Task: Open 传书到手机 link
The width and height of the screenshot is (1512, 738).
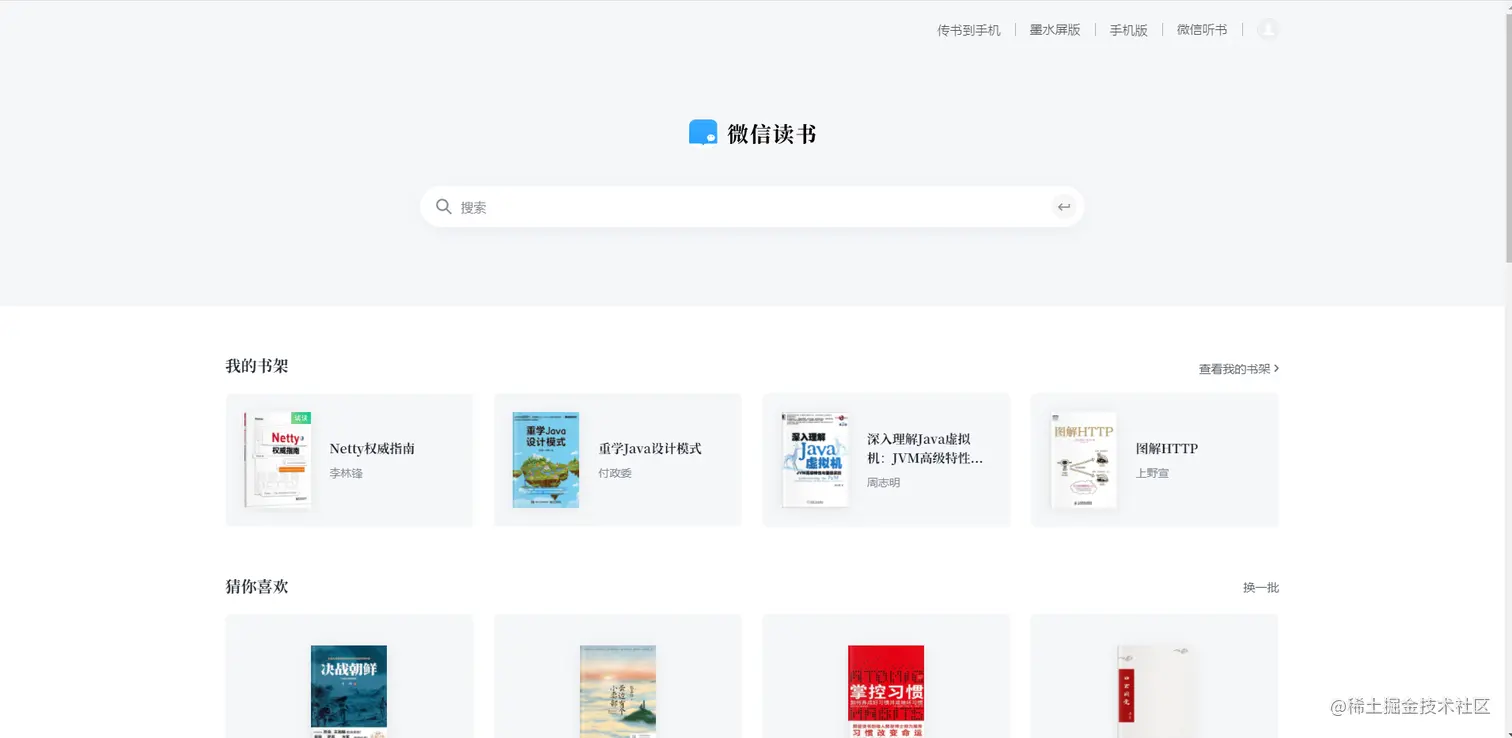Action: click(x=968, y=30)
